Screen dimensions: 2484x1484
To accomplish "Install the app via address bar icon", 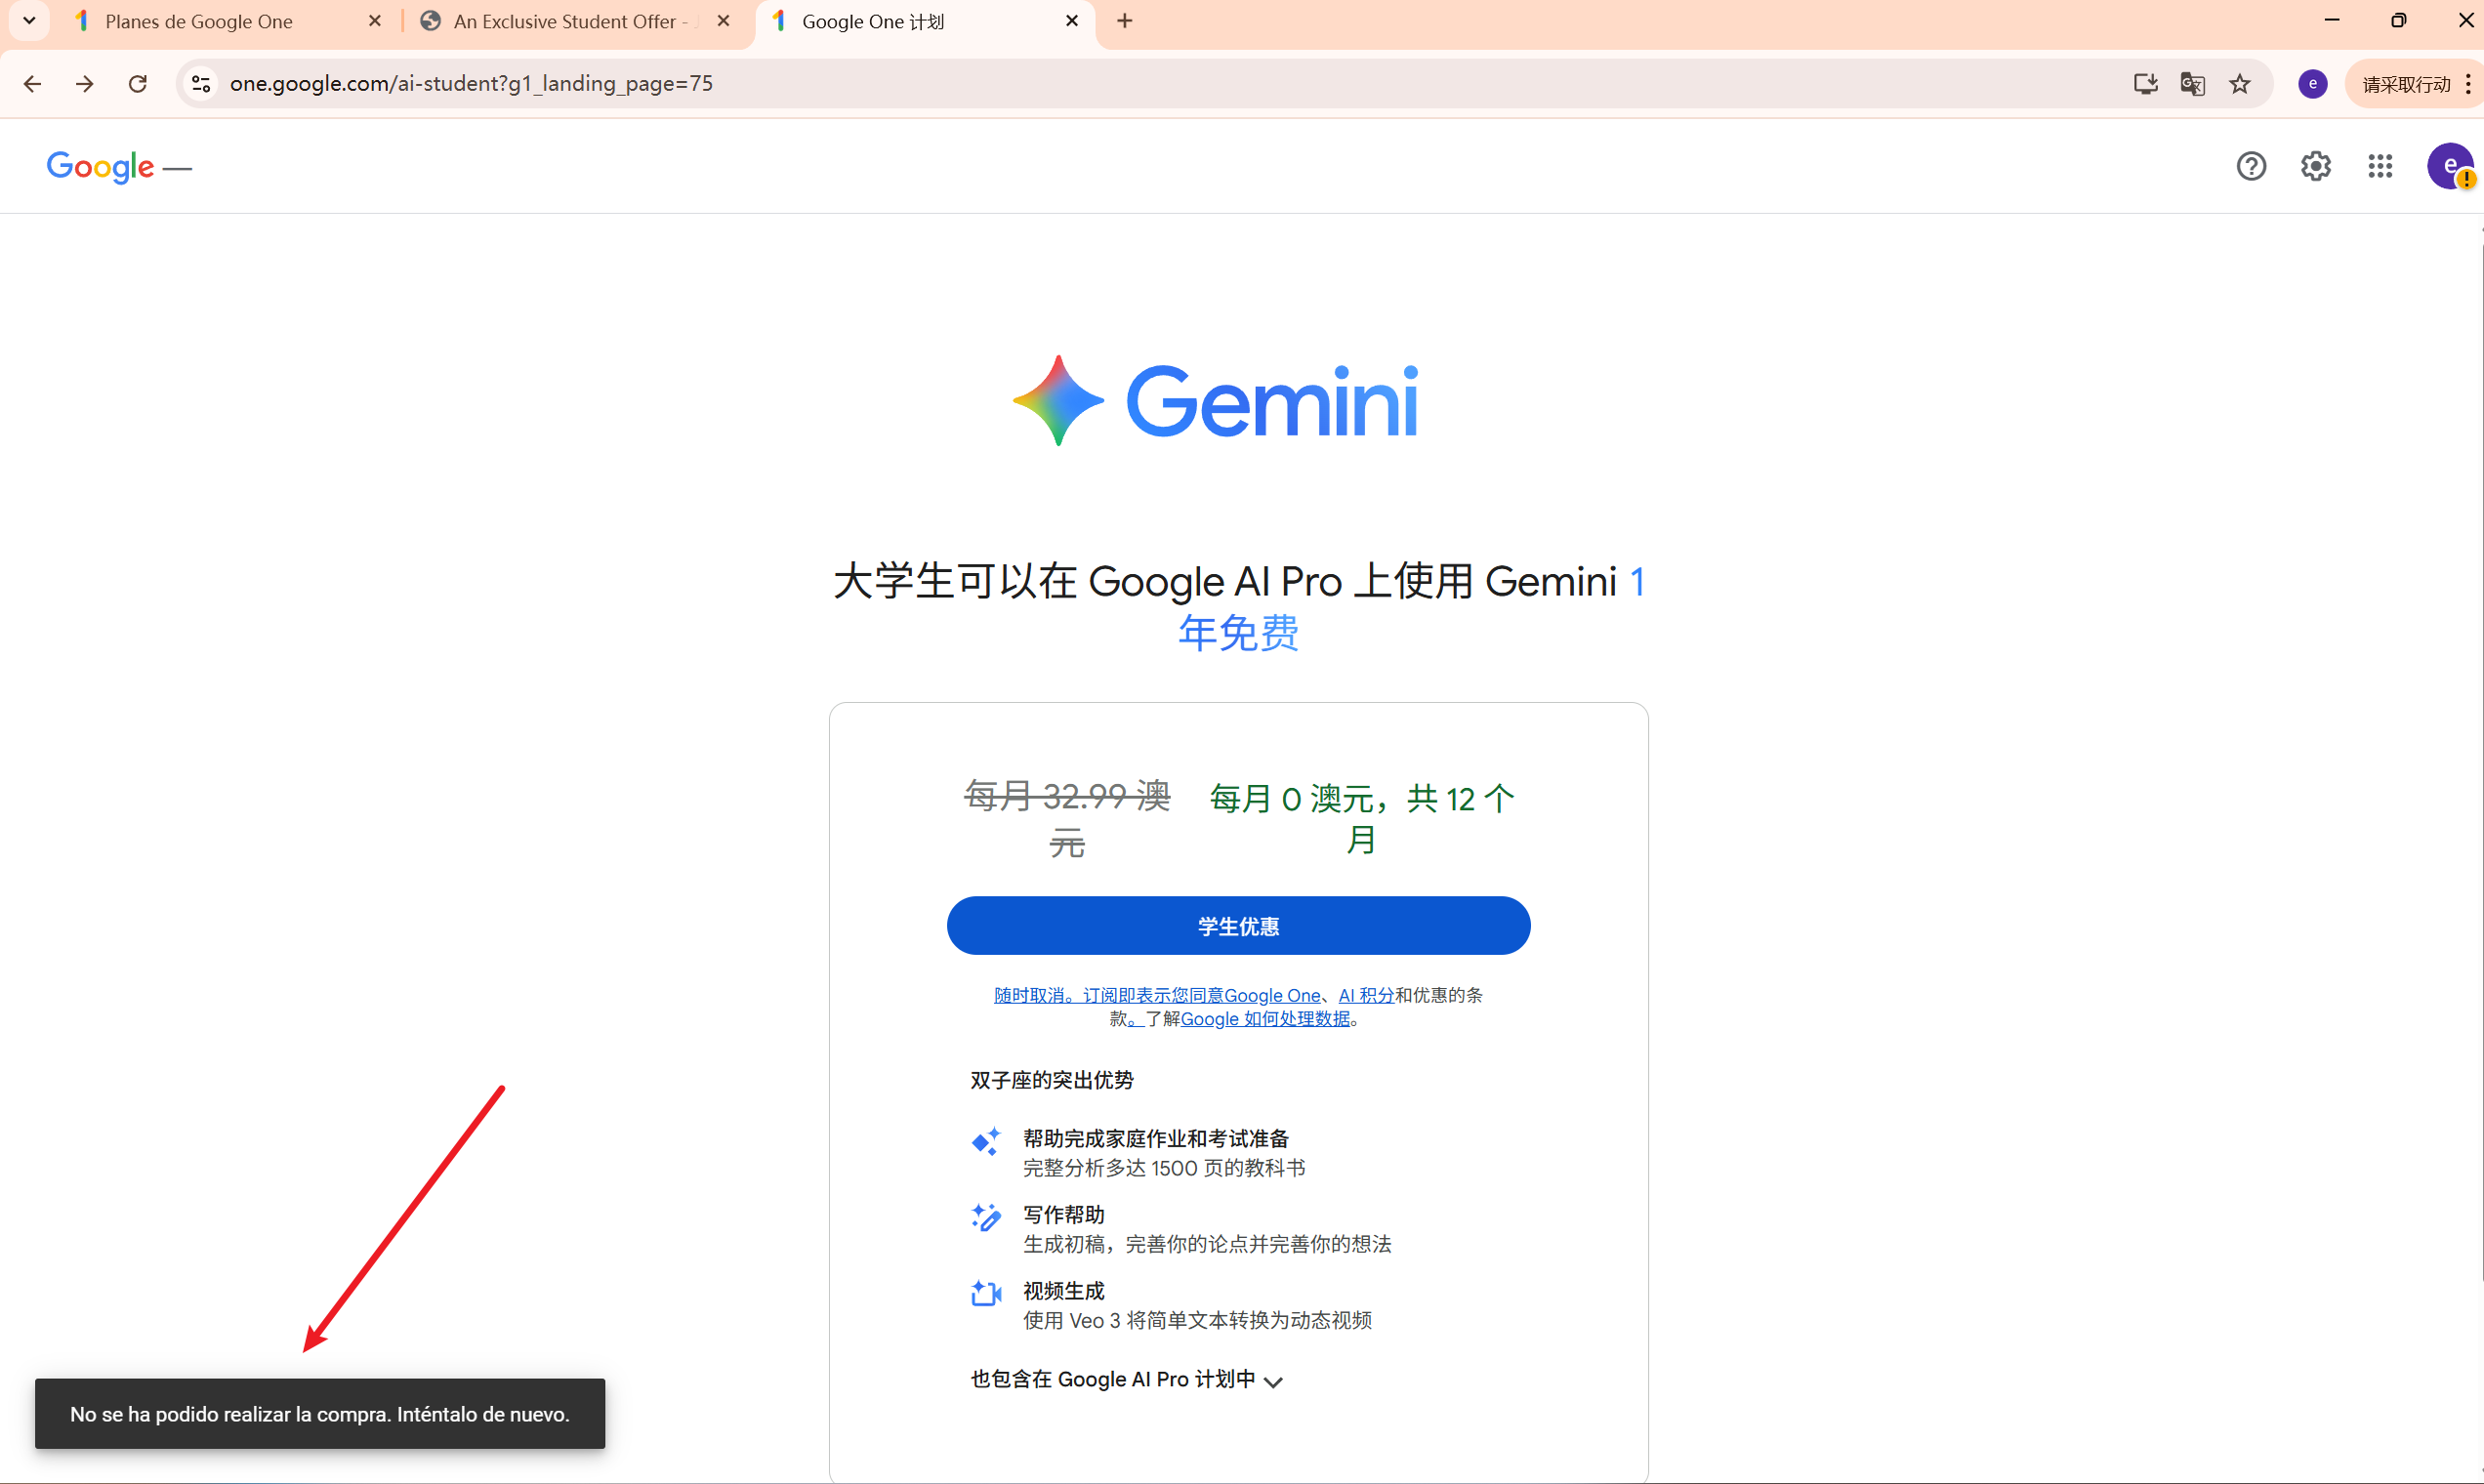I will 2145,84.
